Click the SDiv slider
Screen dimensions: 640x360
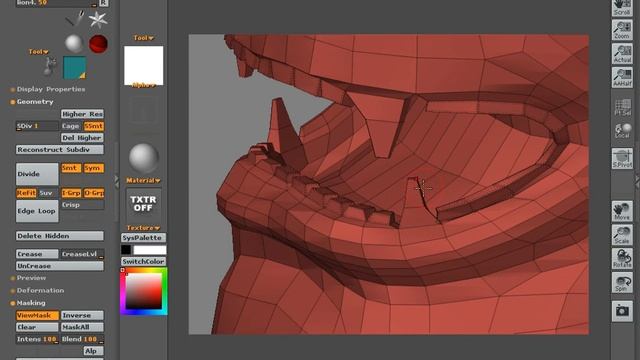pos(37,126)
